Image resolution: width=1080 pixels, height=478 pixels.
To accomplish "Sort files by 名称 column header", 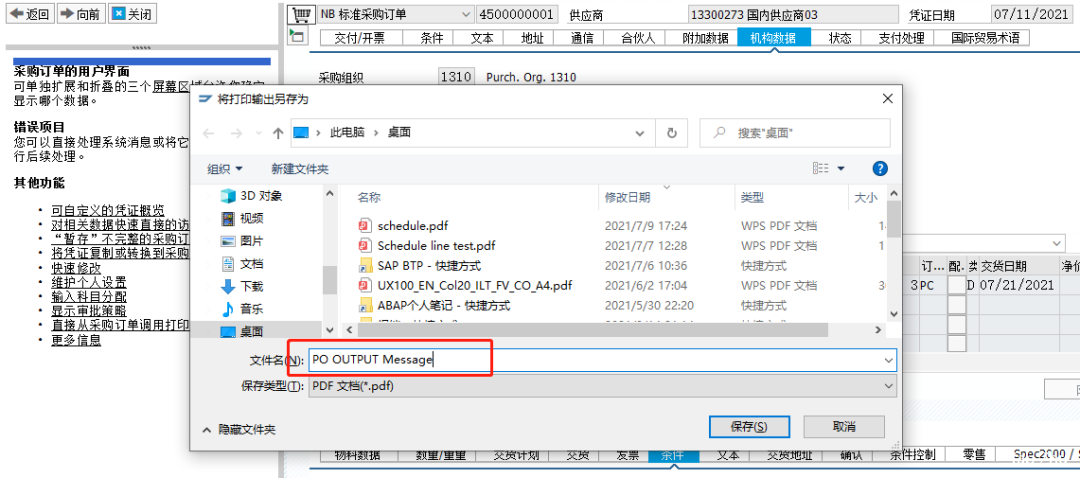I will click(368, 197).
